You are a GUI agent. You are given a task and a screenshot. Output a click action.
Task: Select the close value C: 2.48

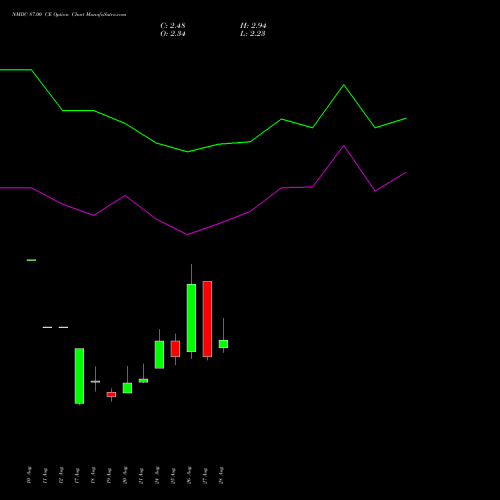pos(173,26)
